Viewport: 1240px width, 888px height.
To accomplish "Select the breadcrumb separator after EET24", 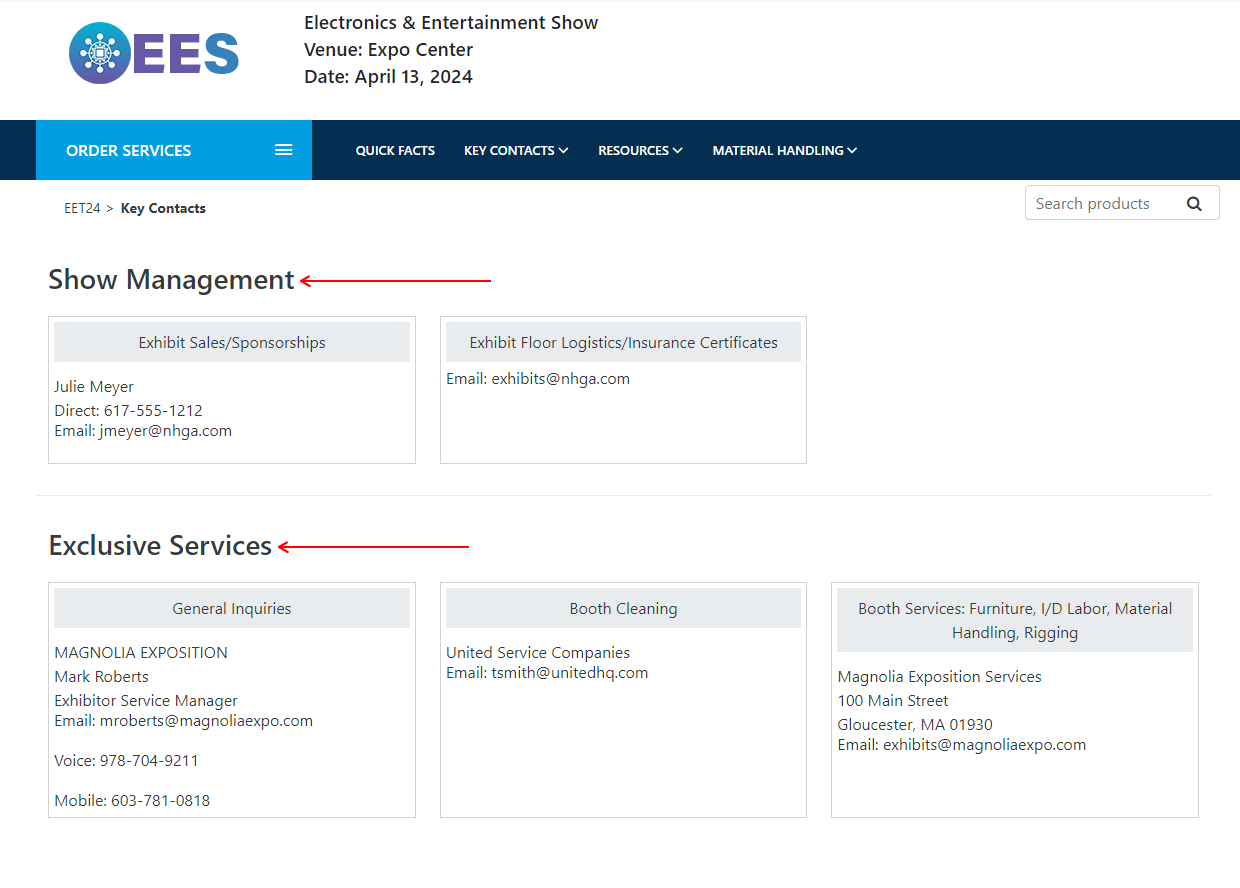I will coord(110,208).
